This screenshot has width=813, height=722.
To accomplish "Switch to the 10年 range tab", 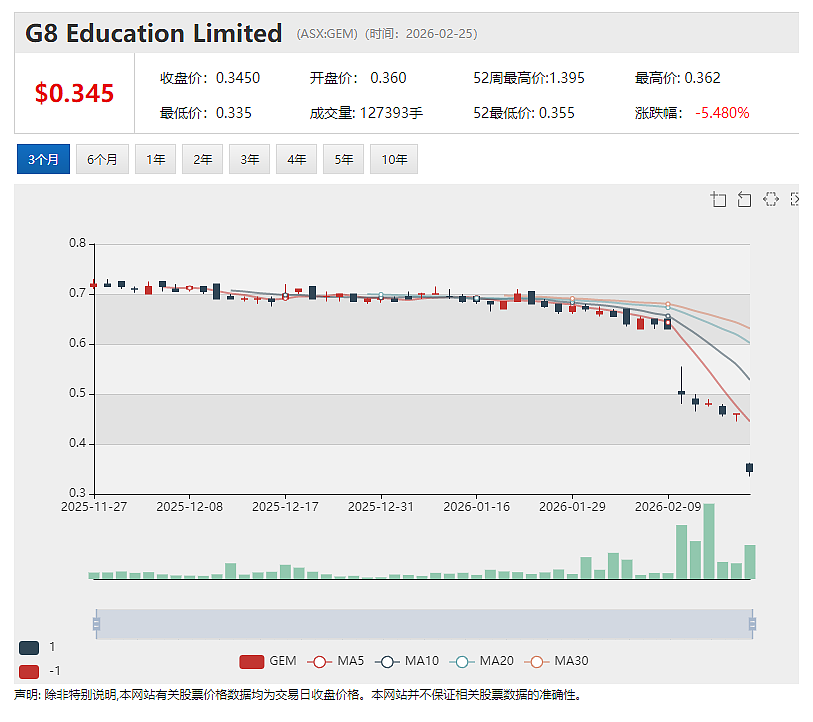I will [394, 159].
